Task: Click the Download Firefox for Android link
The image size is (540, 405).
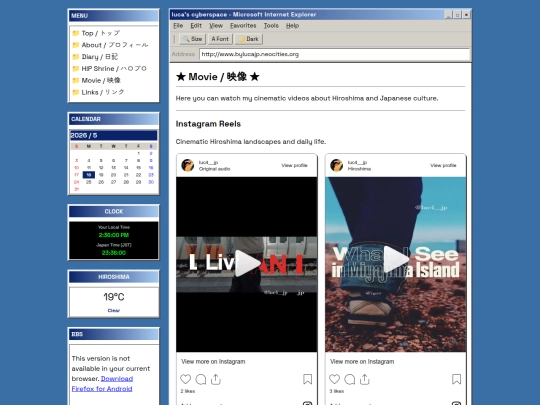Action: click(102, 384)
